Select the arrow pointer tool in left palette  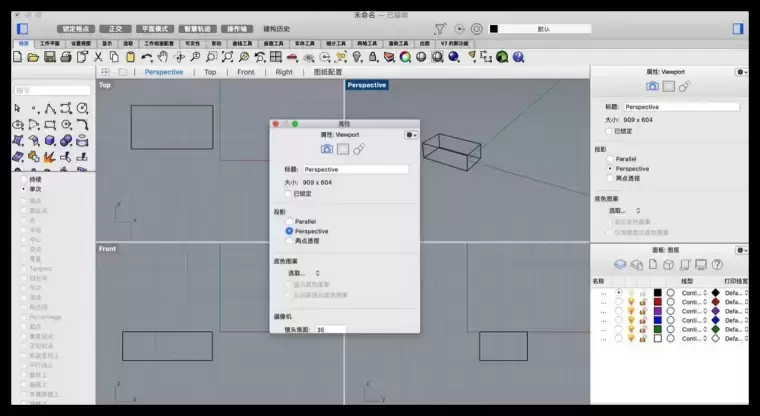pos(17,108)
